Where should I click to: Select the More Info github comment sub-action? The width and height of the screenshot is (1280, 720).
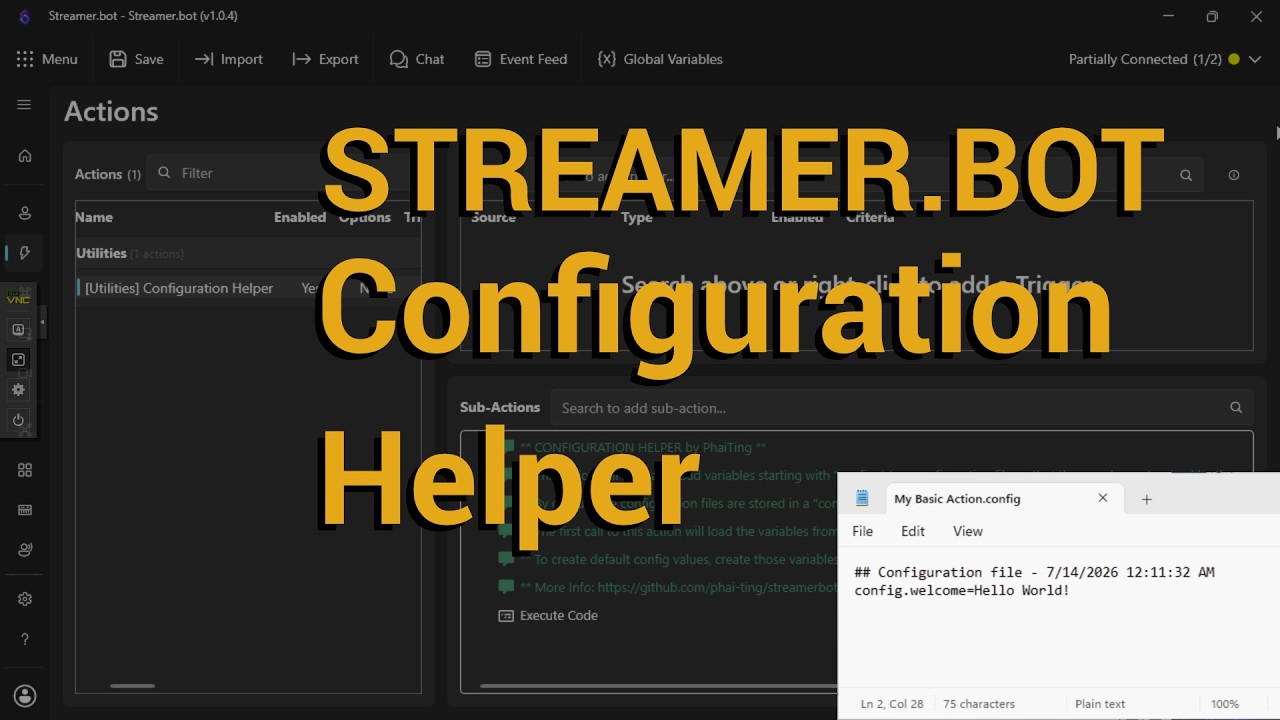[x=668, y=587]
